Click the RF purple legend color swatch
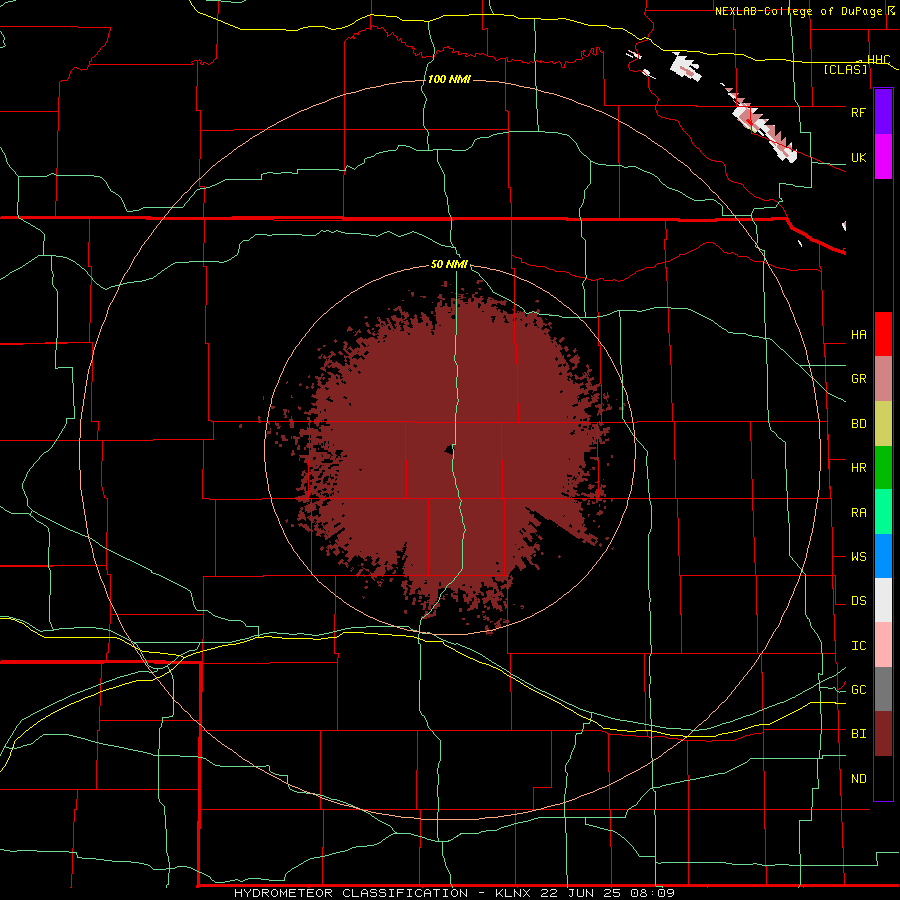The image size is (900, 900). click(883, 112)
